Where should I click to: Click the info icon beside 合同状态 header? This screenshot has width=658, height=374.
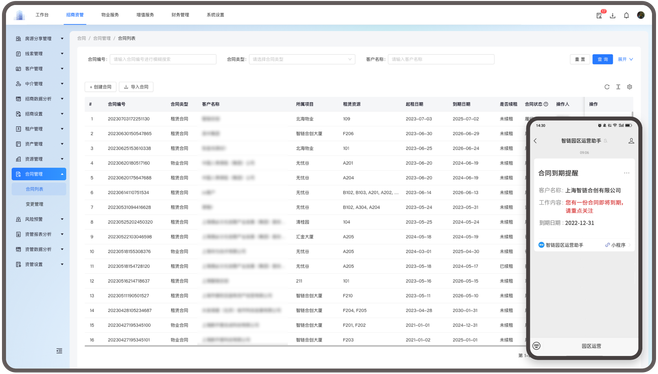546,104
